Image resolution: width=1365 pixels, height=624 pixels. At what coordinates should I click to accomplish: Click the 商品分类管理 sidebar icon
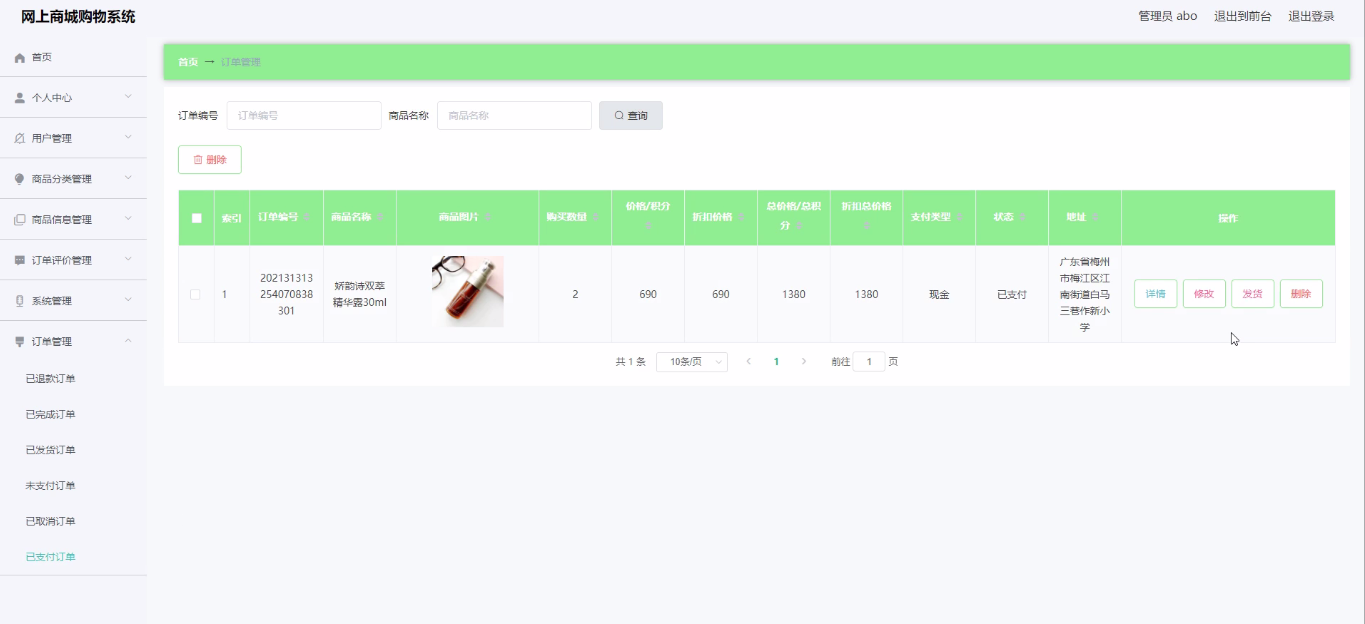coord(20,179)
